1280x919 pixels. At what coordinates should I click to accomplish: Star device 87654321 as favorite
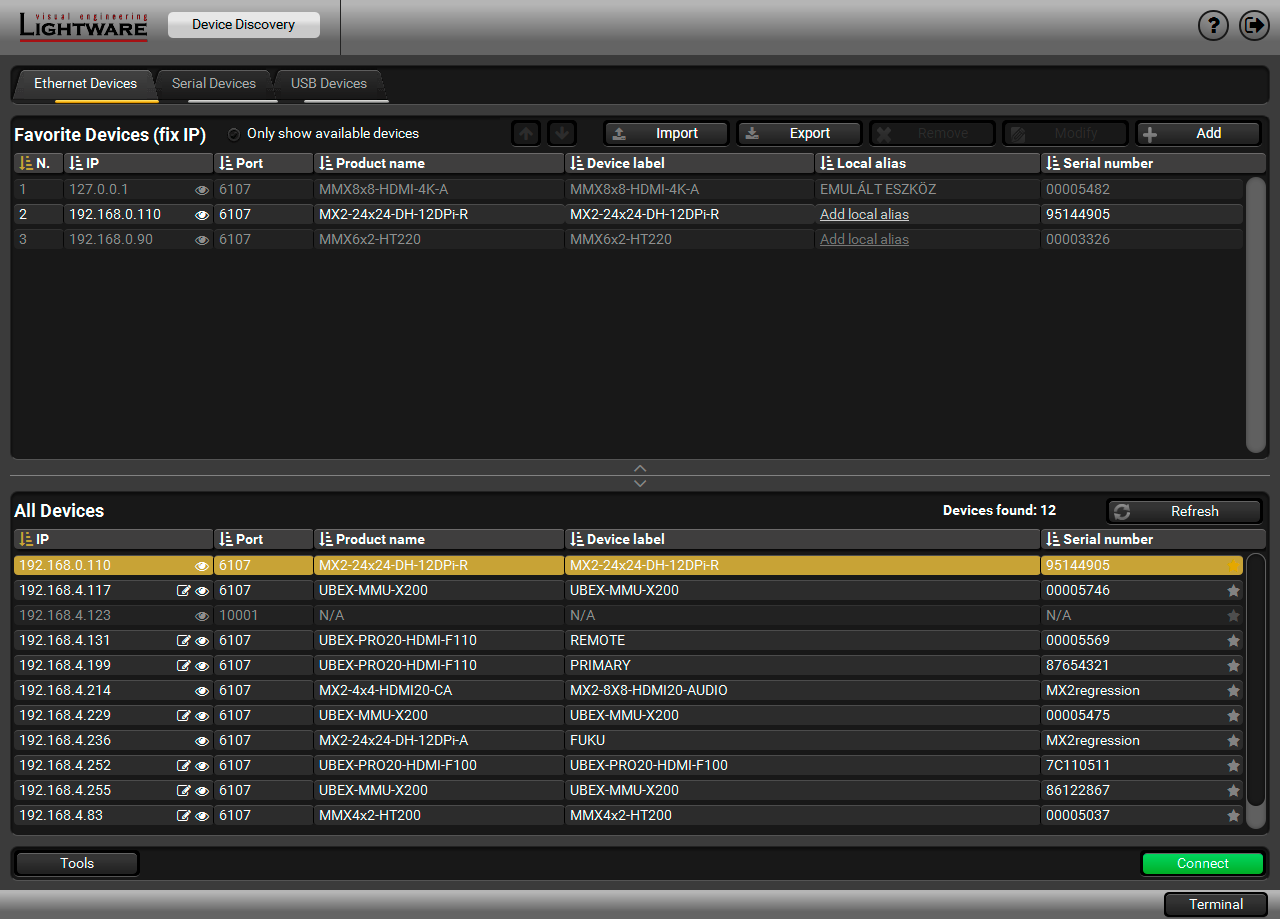coord(1233,666)
